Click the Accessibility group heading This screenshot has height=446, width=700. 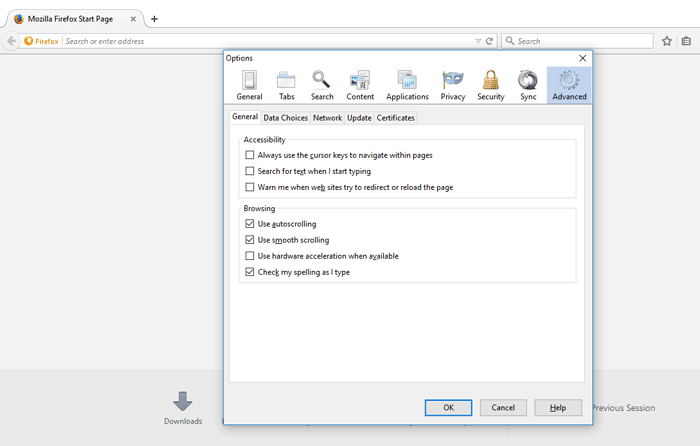point(264,140)
